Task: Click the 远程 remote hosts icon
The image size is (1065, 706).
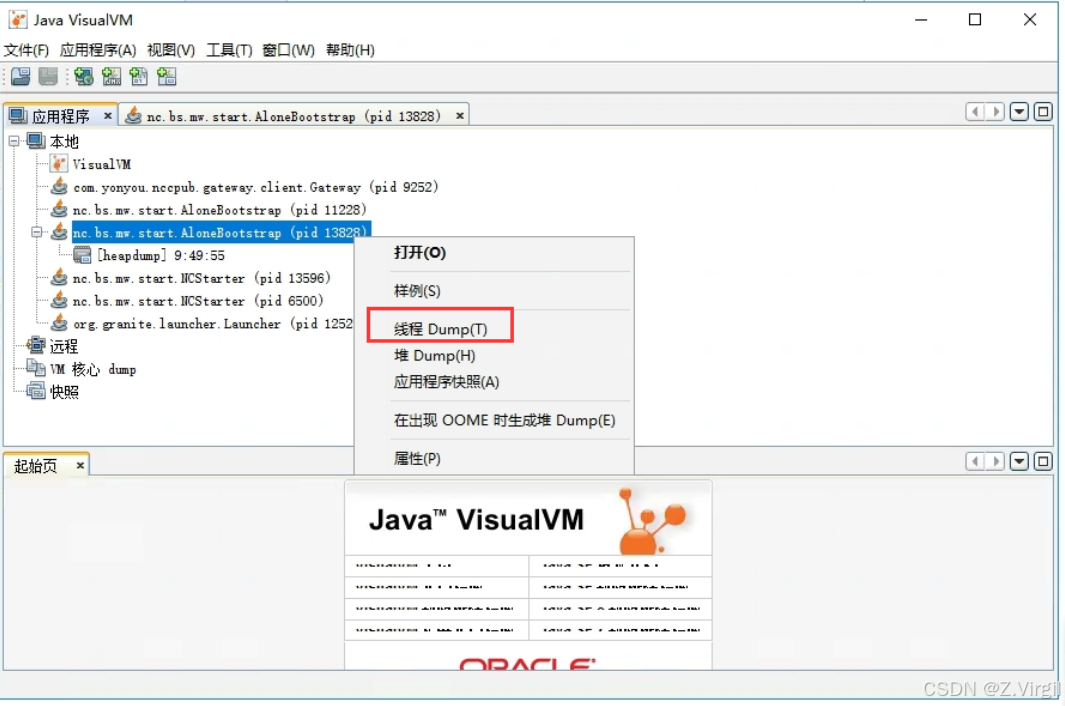Action: tap(35, 346)
